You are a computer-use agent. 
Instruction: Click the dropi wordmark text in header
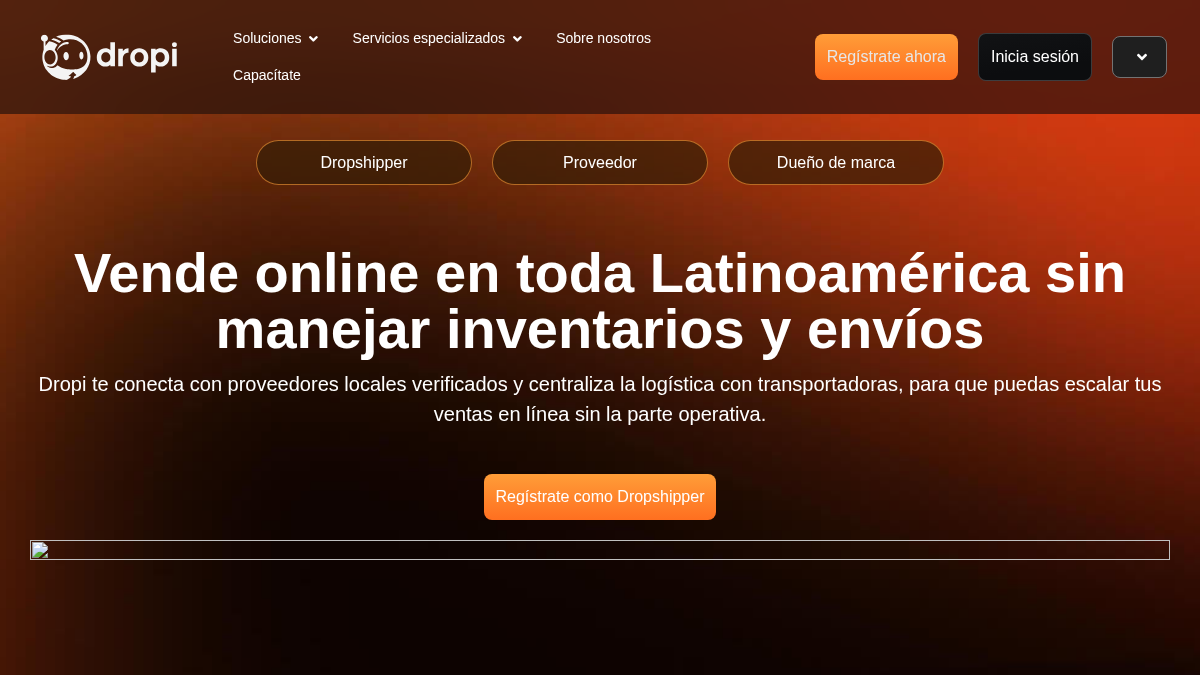pos(137,57)
